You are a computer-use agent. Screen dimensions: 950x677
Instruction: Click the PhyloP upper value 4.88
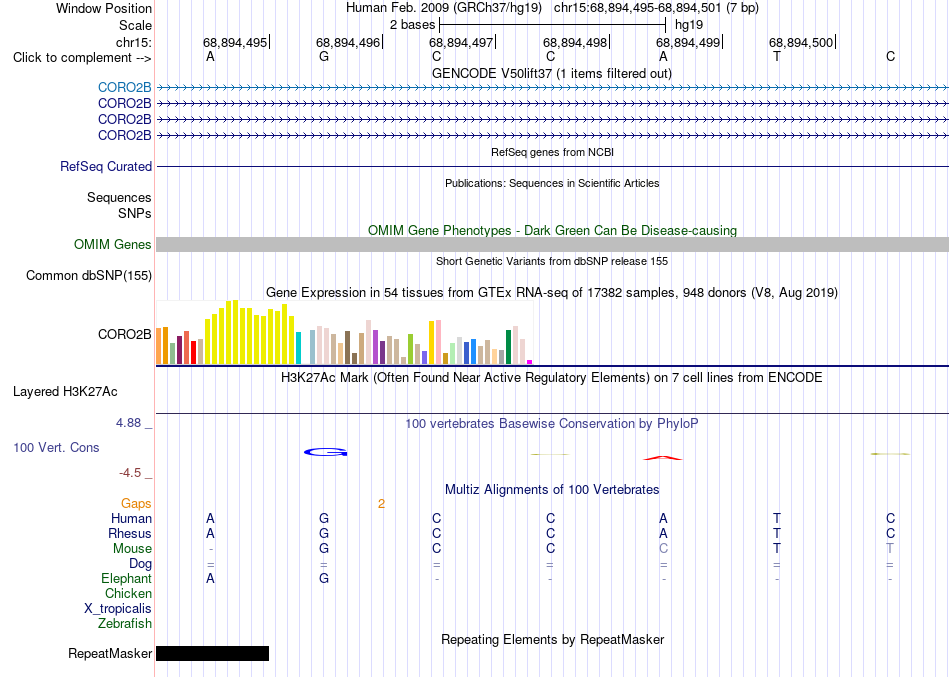(128, 423)
